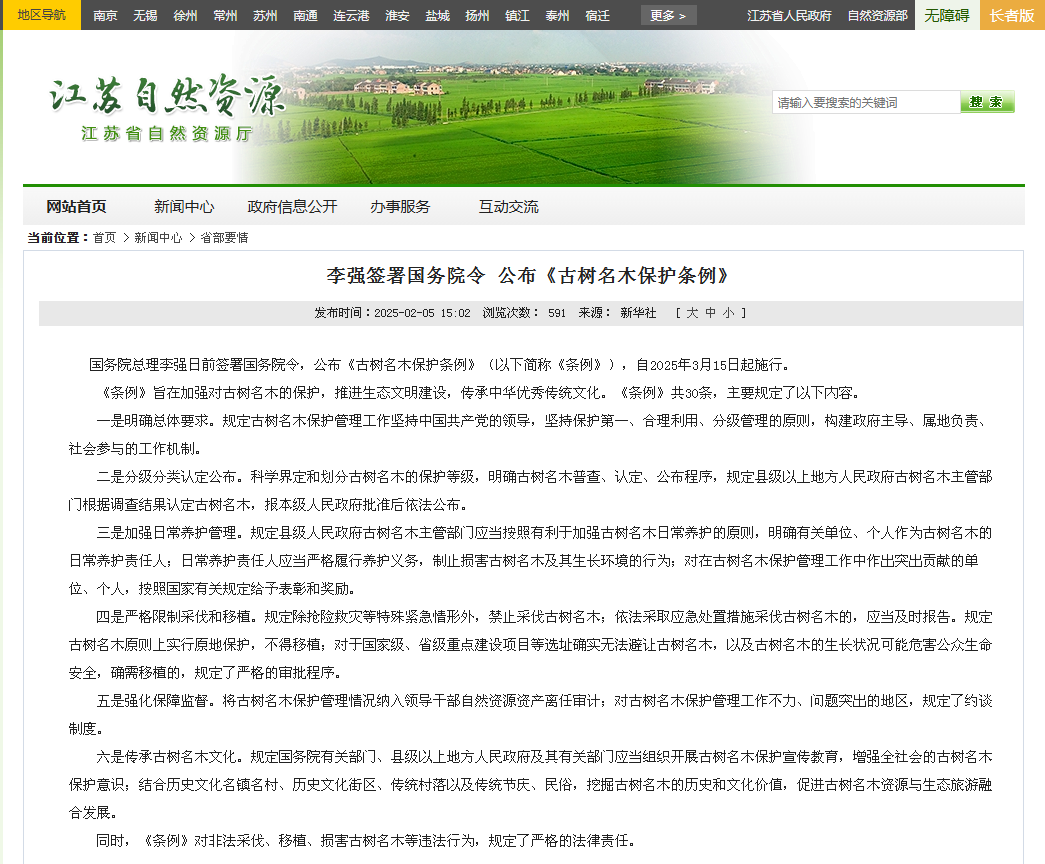Click the paragraph starting 四是严格限制采伐和移植

click(x=530, y=645)
